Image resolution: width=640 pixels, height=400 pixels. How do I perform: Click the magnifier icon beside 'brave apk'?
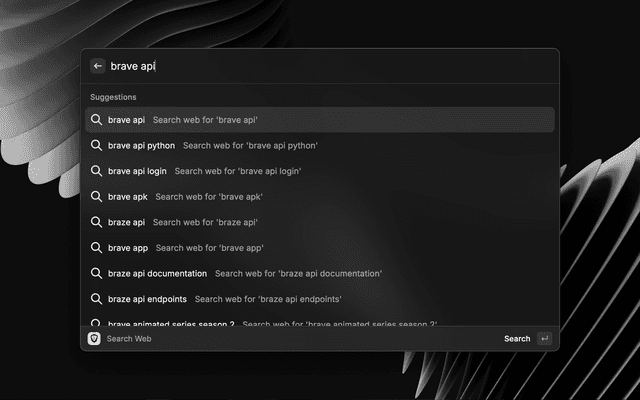click(x=96, y=196)
